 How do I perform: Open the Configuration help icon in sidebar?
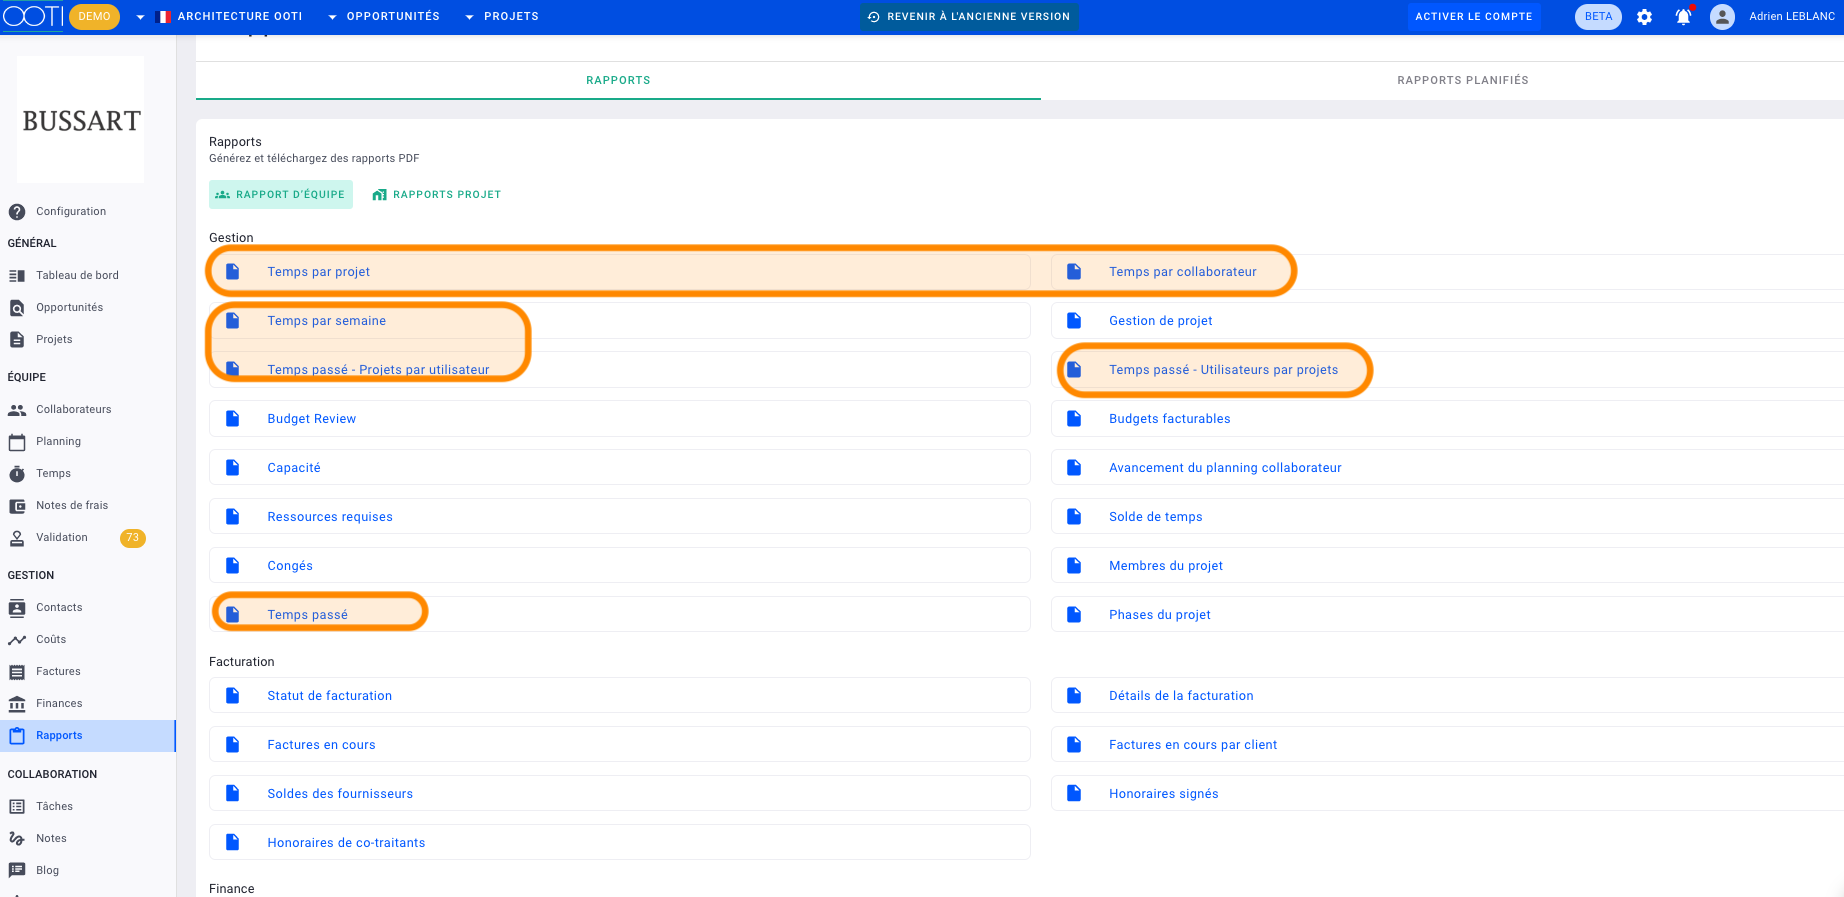[x=17, y=212]
